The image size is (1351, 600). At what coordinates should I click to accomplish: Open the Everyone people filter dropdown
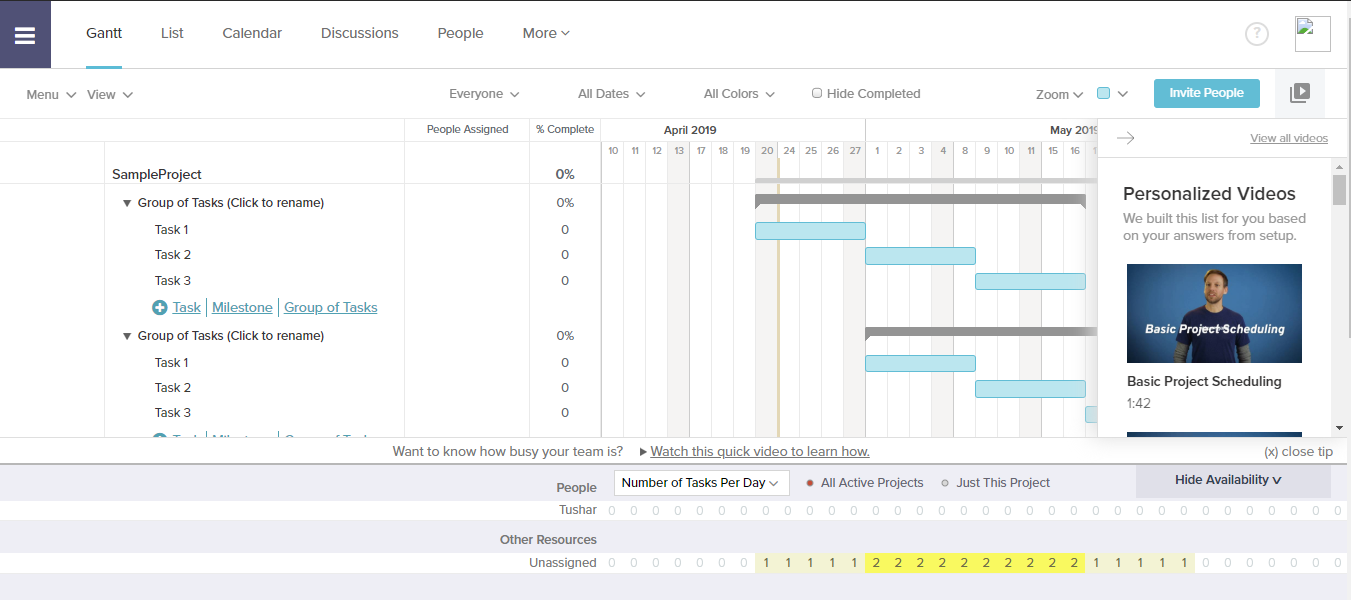pyautogui.click(x=484, y=93)
